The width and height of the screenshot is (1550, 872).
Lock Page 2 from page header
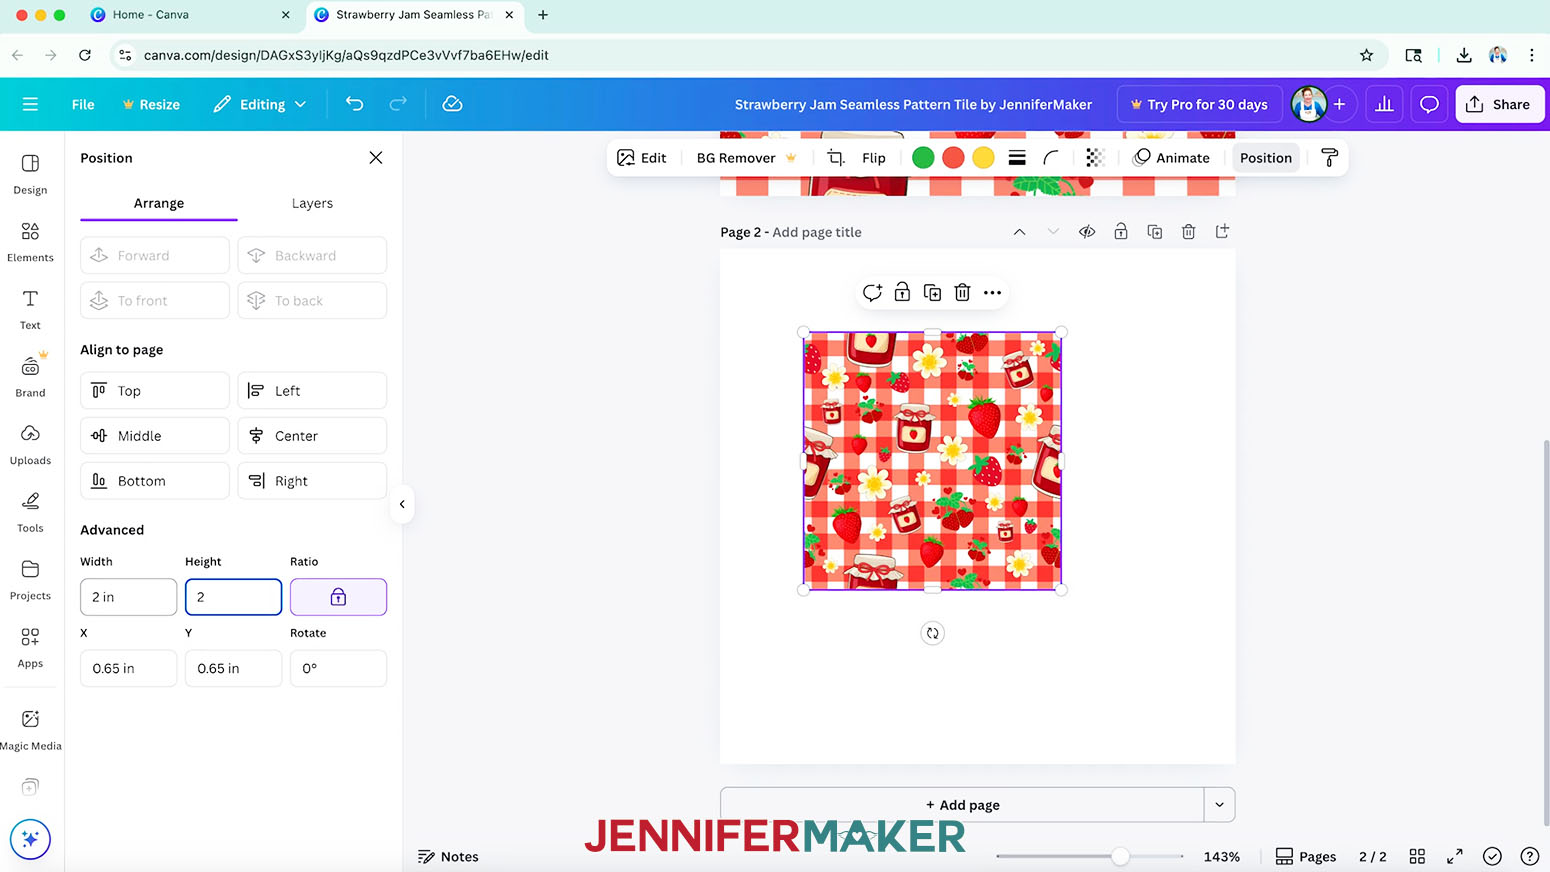tap(1121, 232)
